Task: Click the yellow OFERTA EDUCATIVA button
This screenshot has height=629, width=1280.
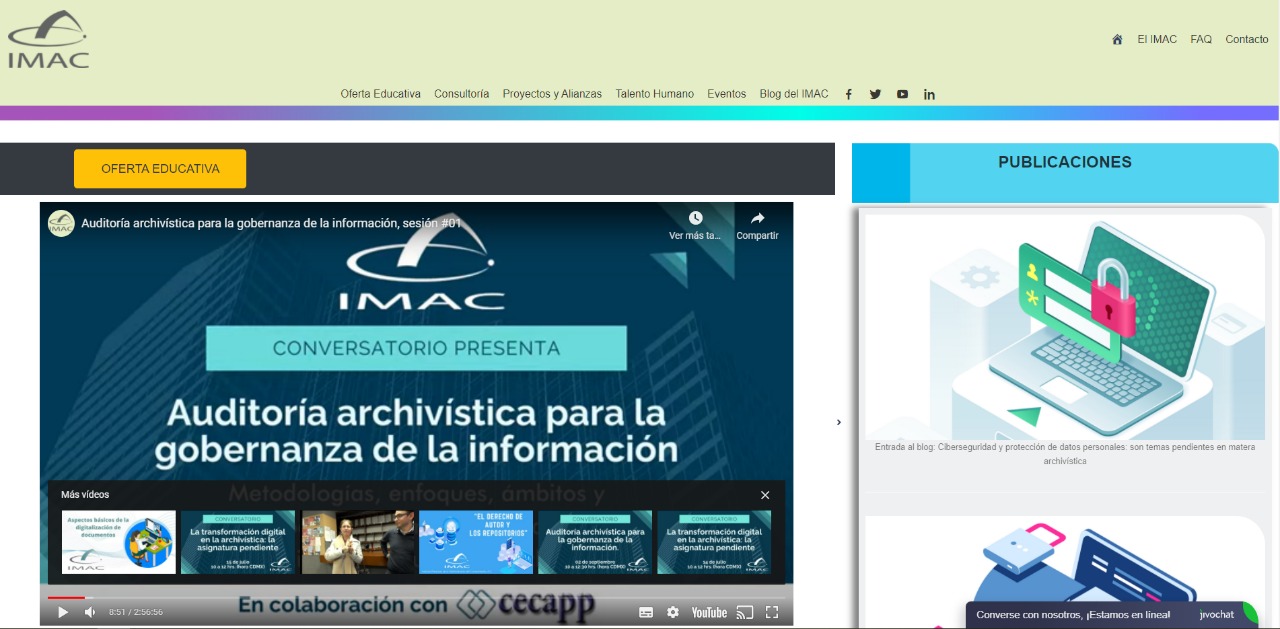Action: [x=160, y=169]
